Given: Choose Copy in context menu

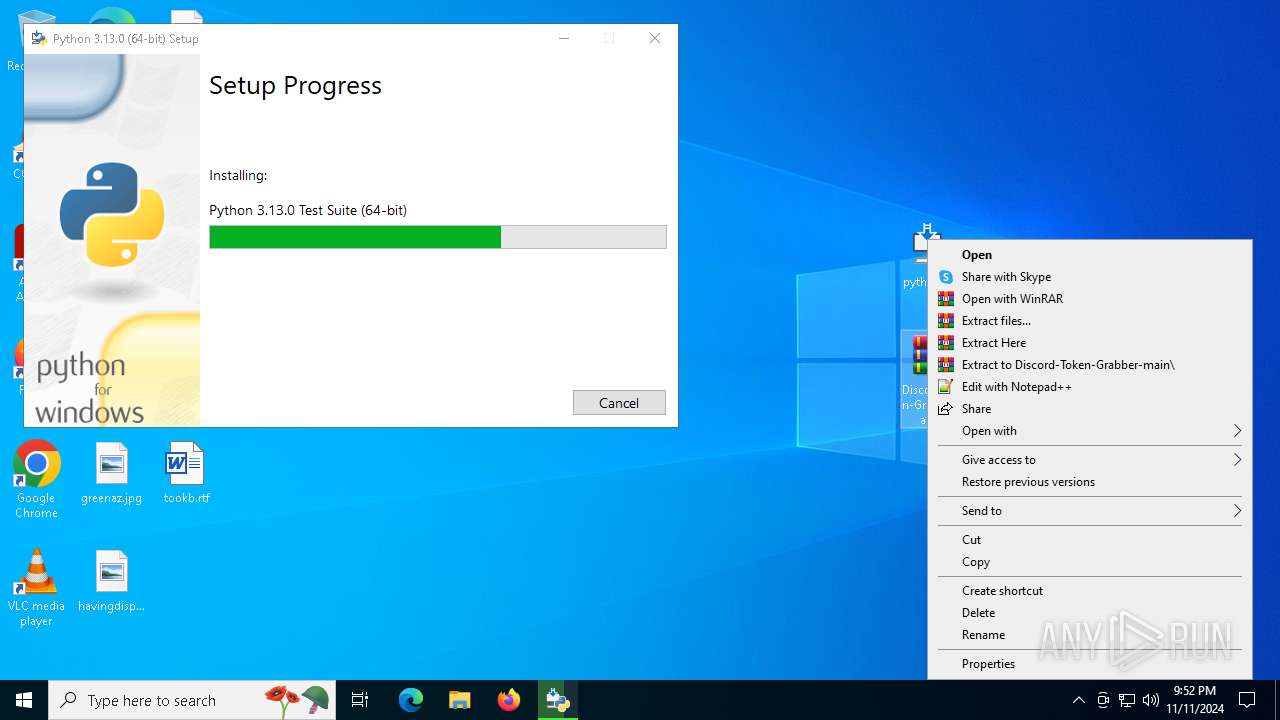Looking at the screenshot, I should point(1090,562).
